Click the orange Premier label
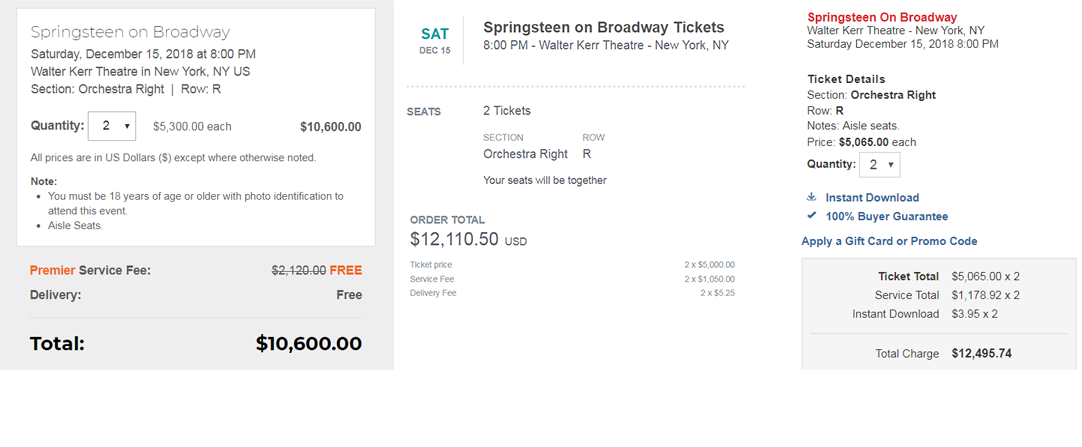The width and height of the screenshot is (1082, 447). click(x=52, y=270)
